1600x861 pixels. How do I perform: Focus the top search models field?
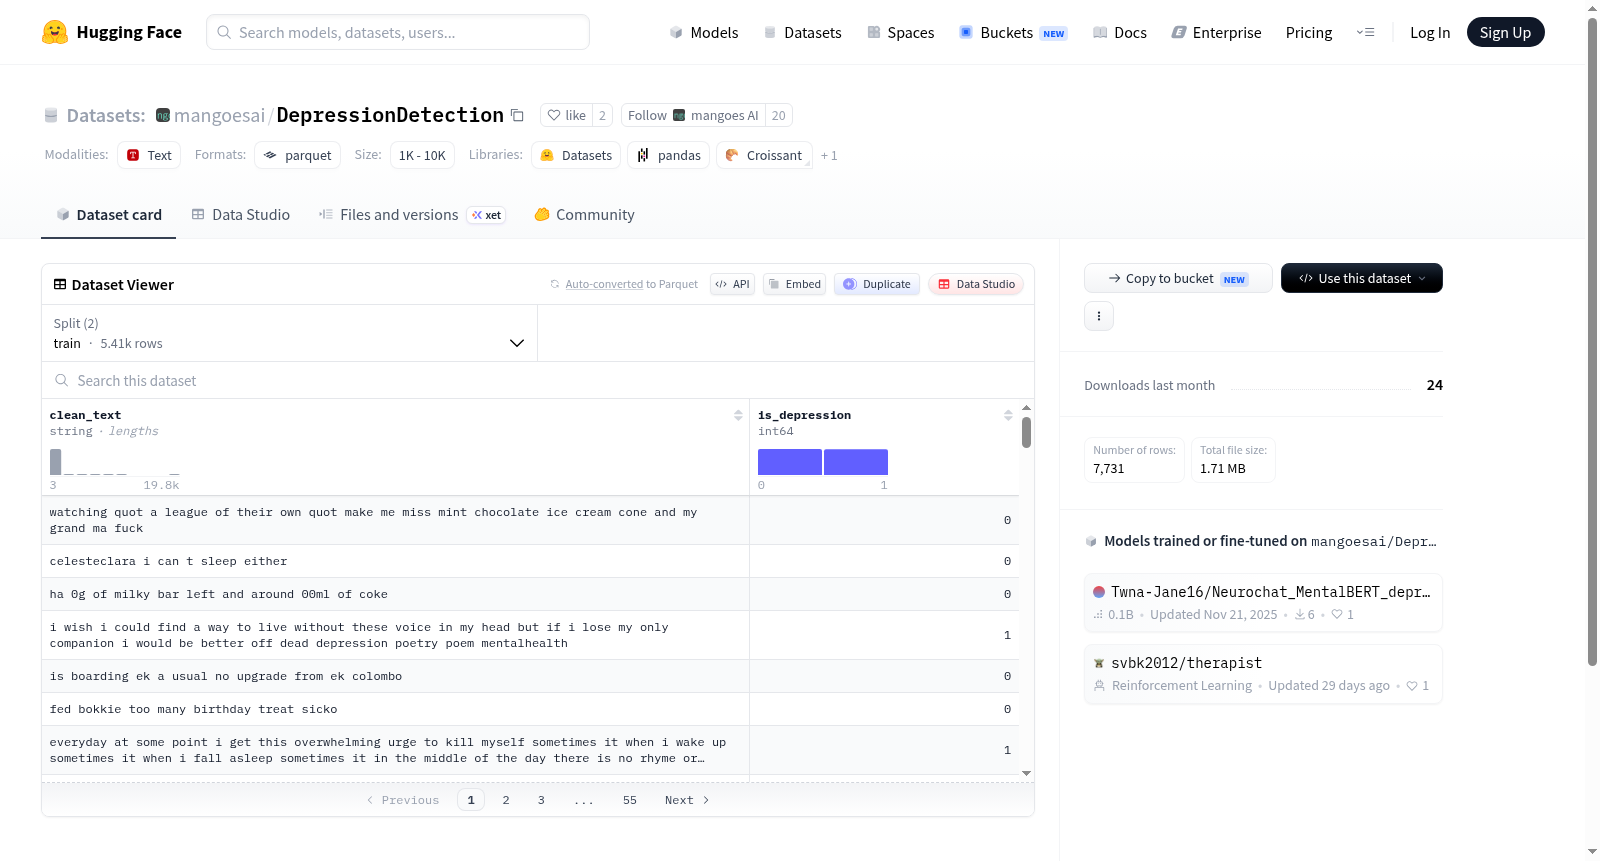(398, 32)
